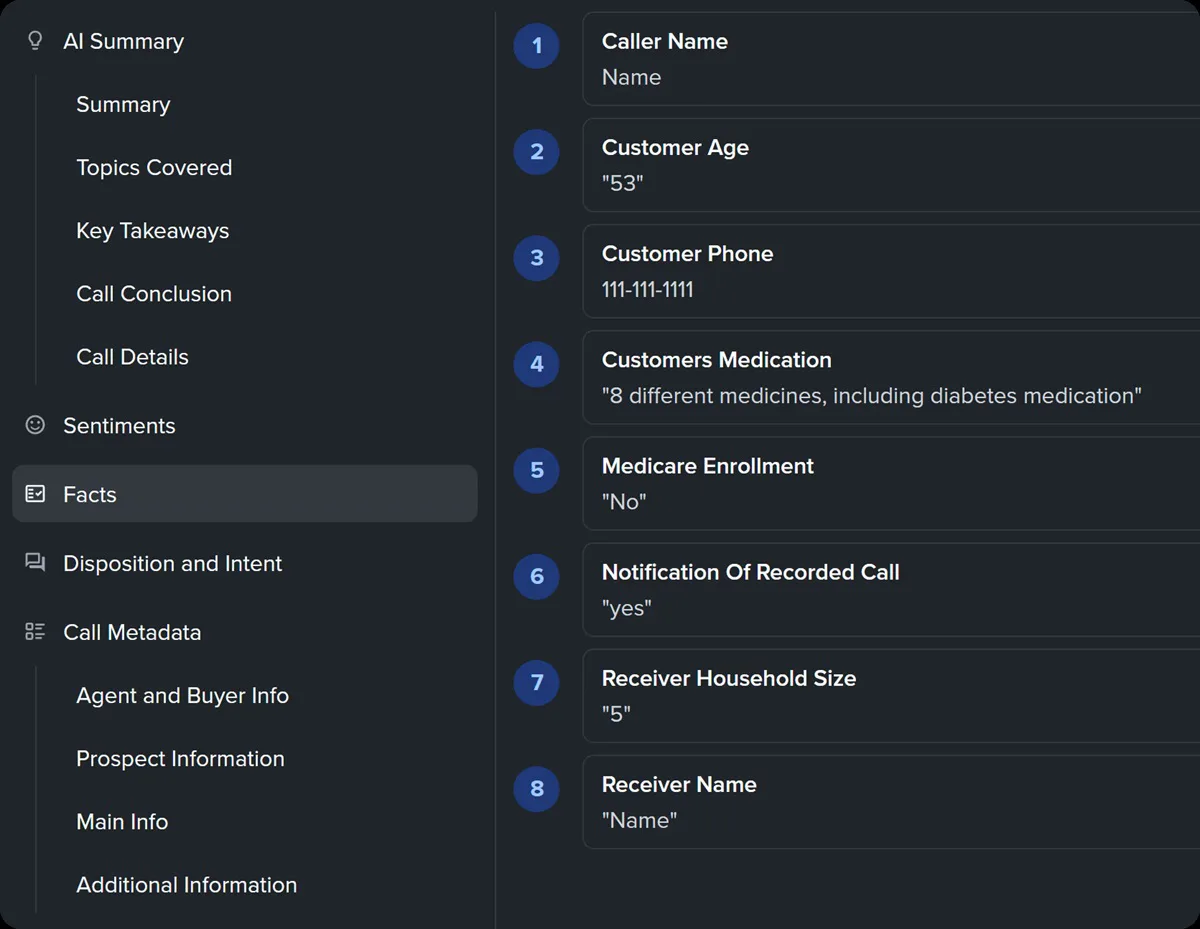This screenshot has height=929, width=1200.
Task: Select Main Info under Call Metadata
Action: click(x=122, y=821)
